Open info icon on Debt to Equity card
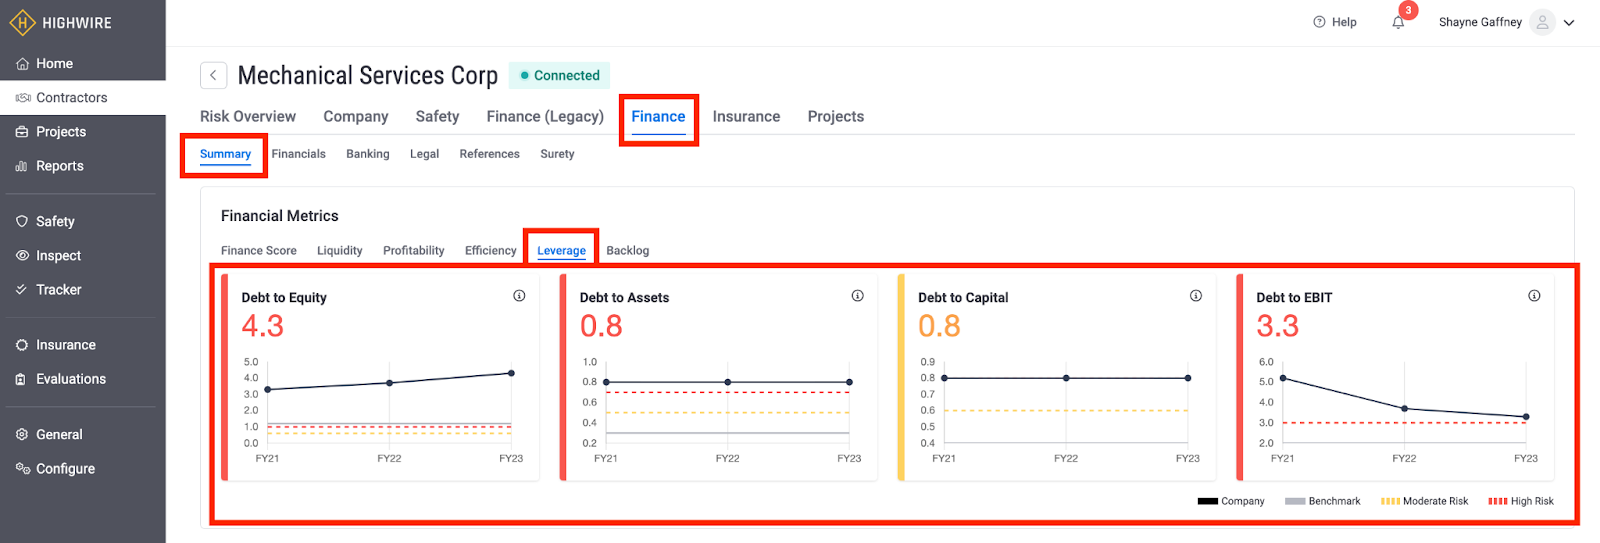Screen dimensions: 1600x543 click(519, 296)
